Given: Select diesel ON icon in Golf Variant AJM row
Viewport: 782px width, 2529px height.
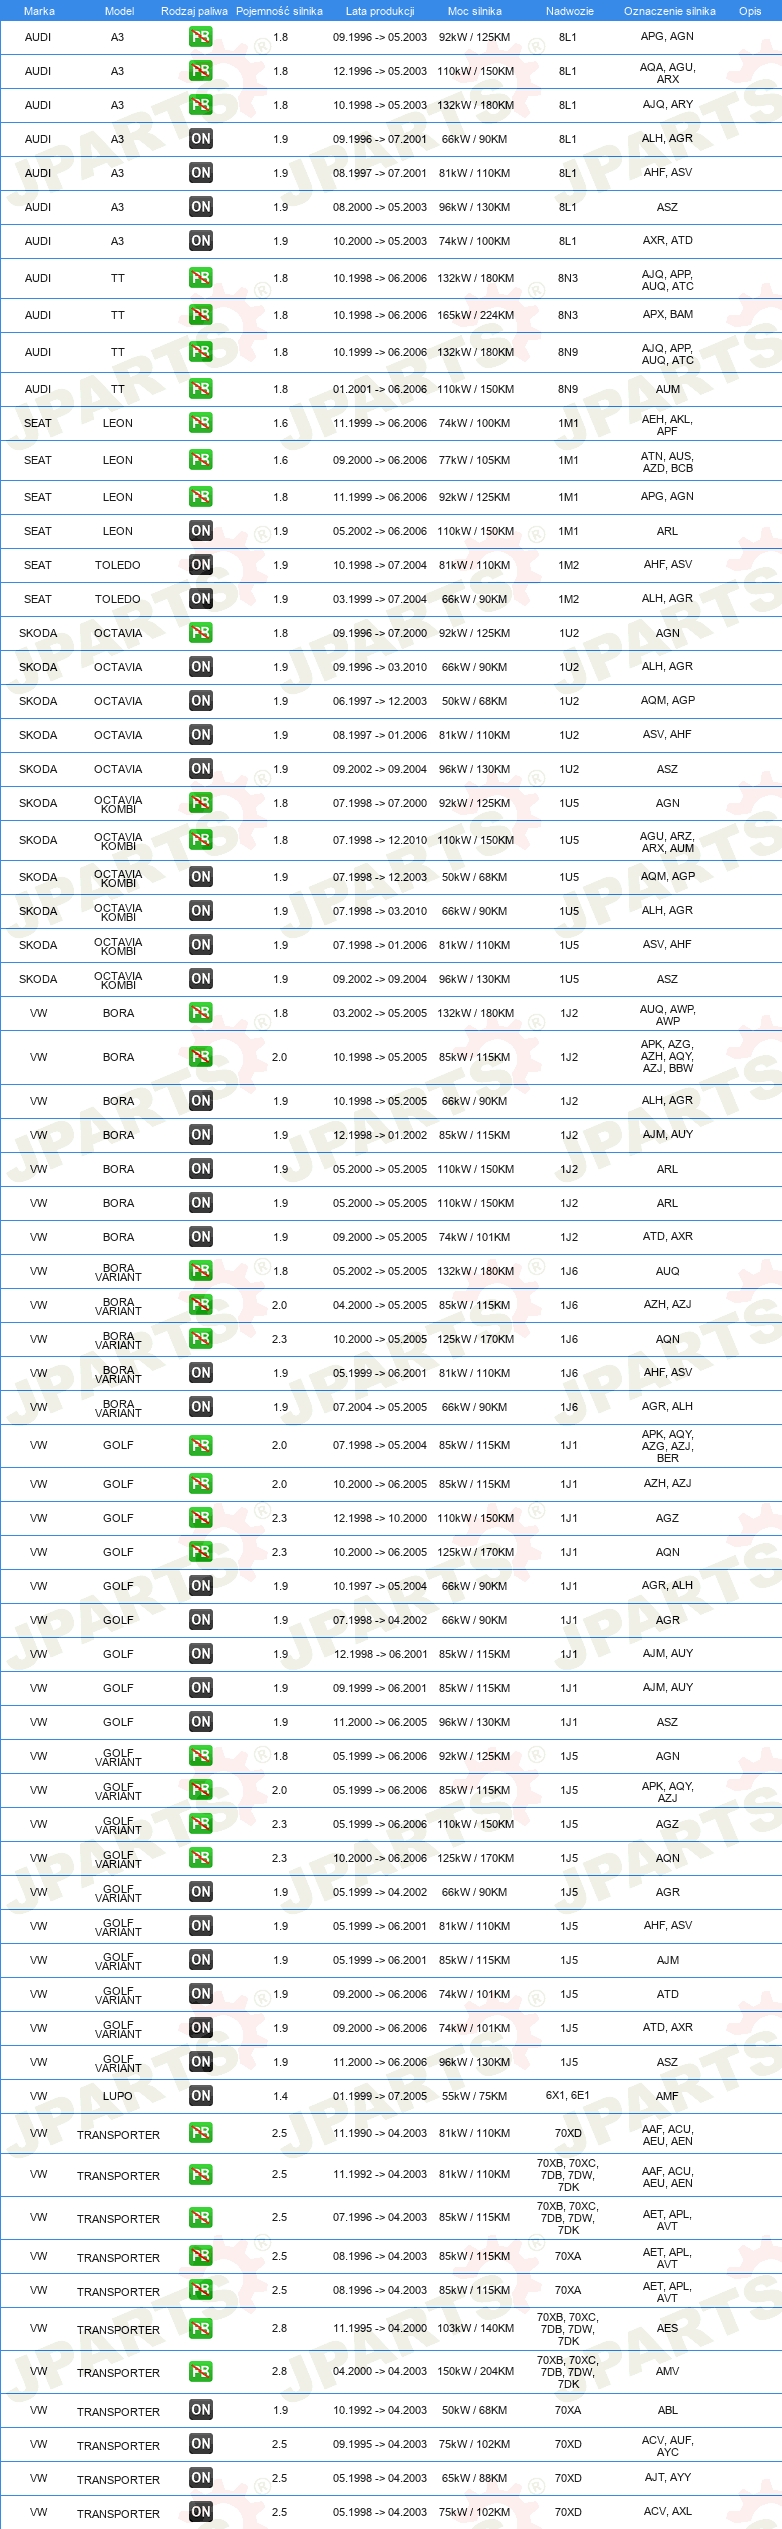Looking at the screenshot, I should pyautogui.click(x=201, y=1960).
